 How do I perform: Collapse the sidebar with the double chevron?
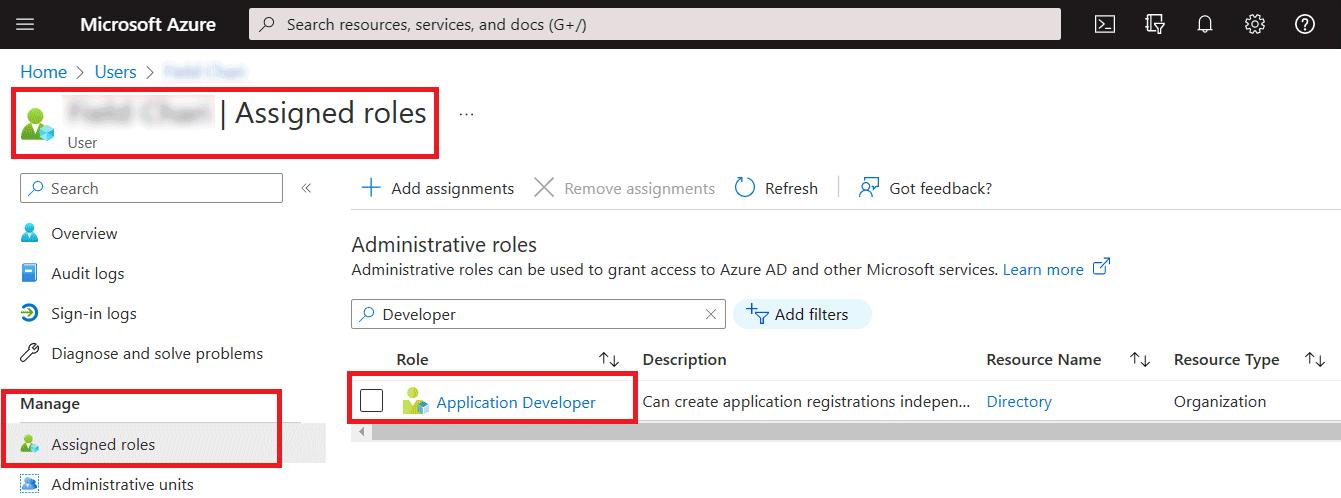(x=307, y=188)
